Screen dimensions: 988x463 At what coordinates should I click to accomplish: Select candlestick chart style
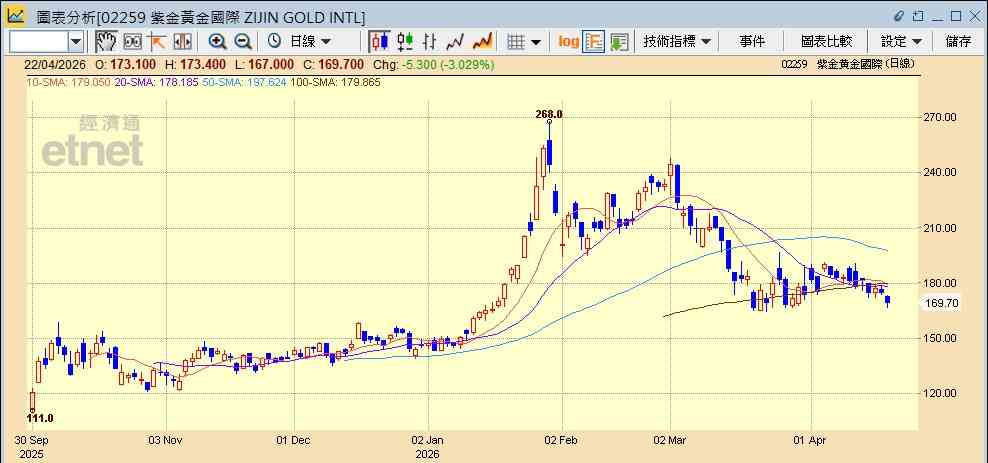[379, 42]
